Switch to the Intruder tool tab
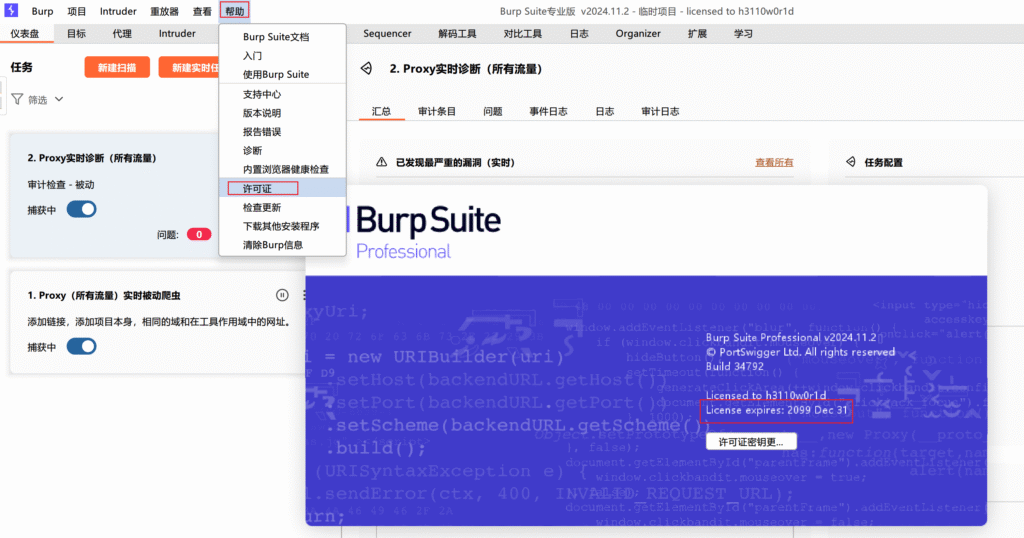 177,33
